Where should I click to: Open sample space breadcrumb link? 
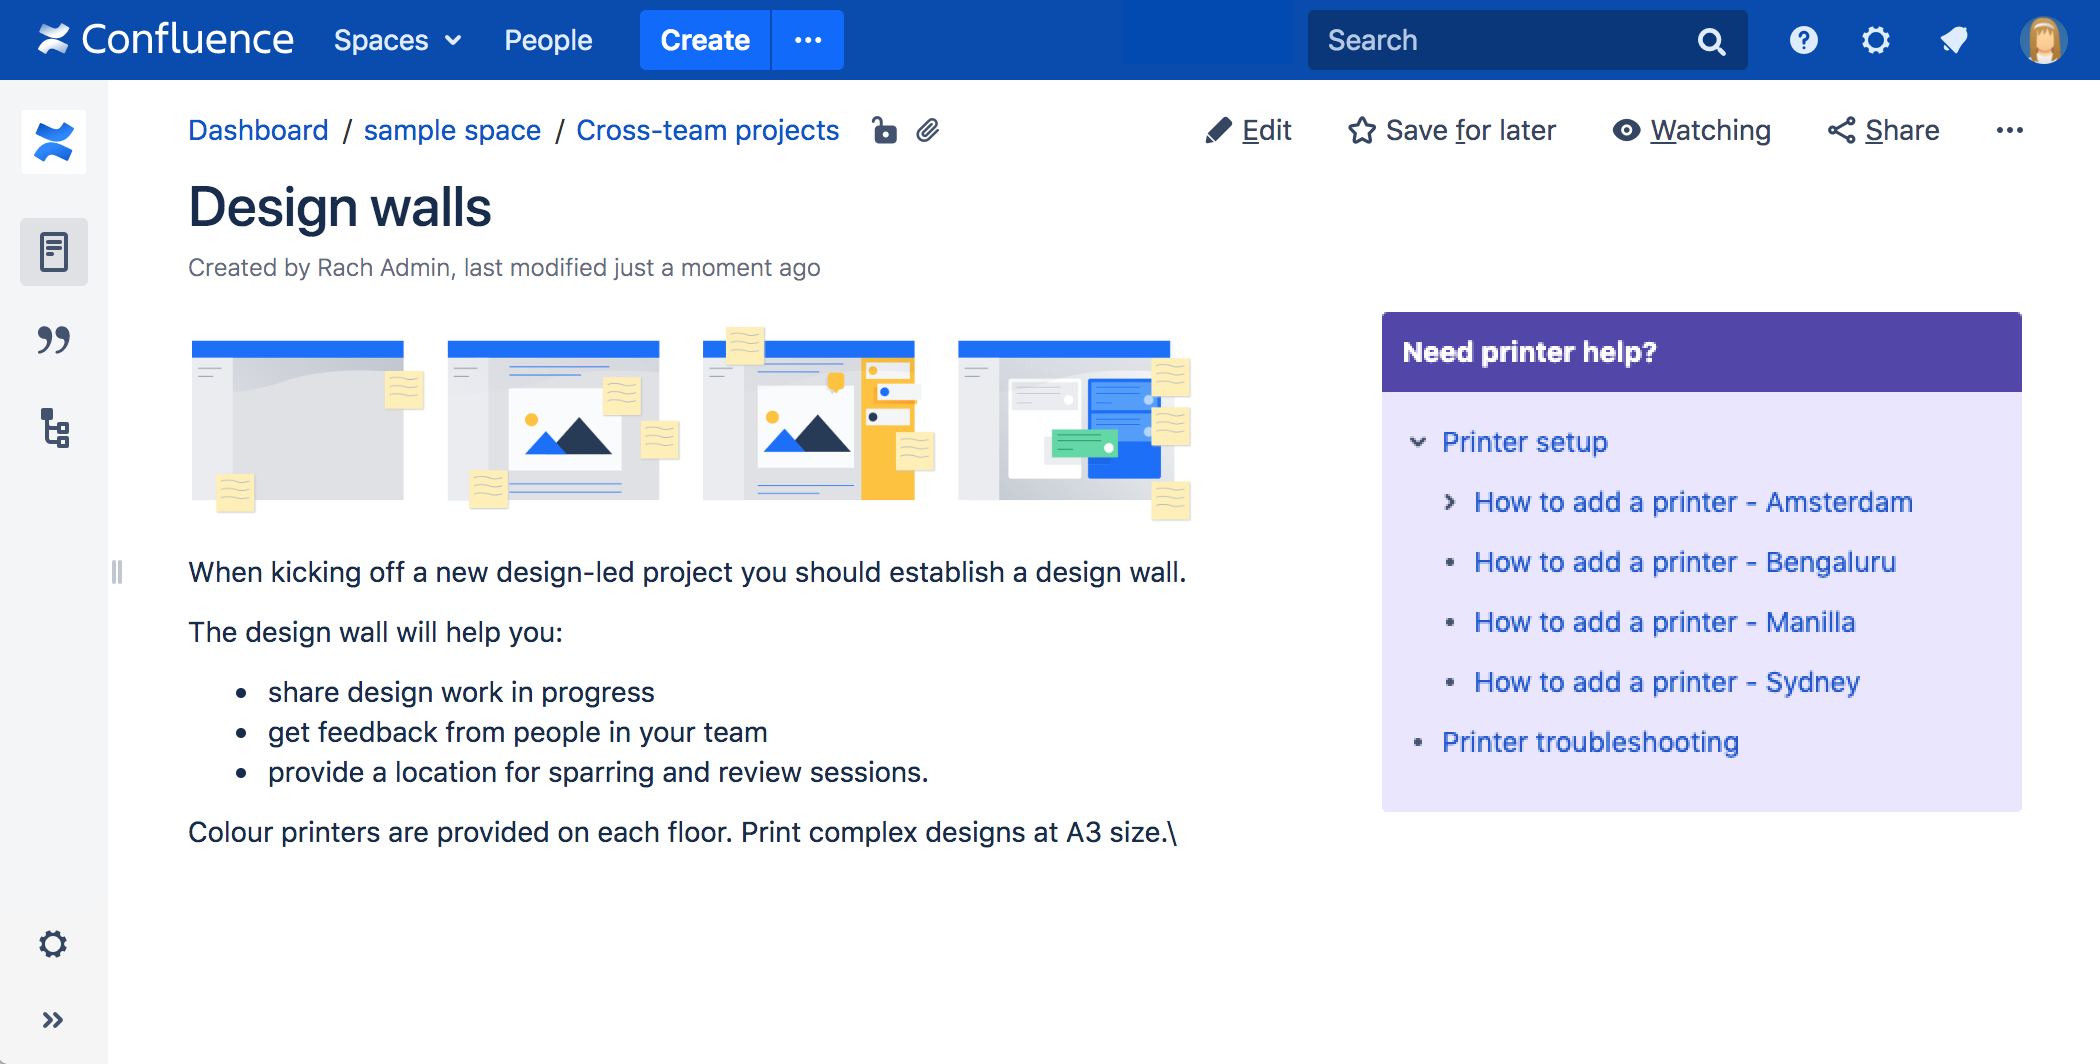452,130
